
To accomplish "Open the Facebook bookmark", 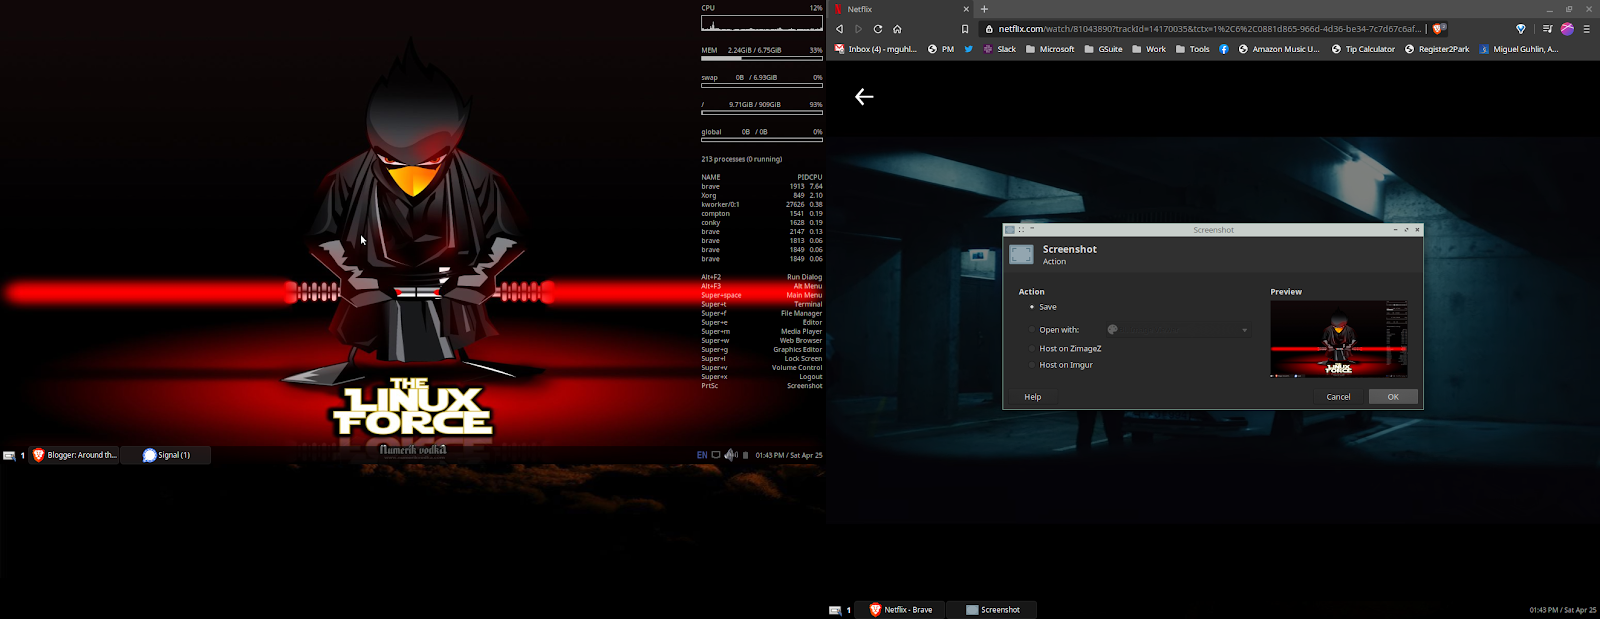I will pos(1223,49).
